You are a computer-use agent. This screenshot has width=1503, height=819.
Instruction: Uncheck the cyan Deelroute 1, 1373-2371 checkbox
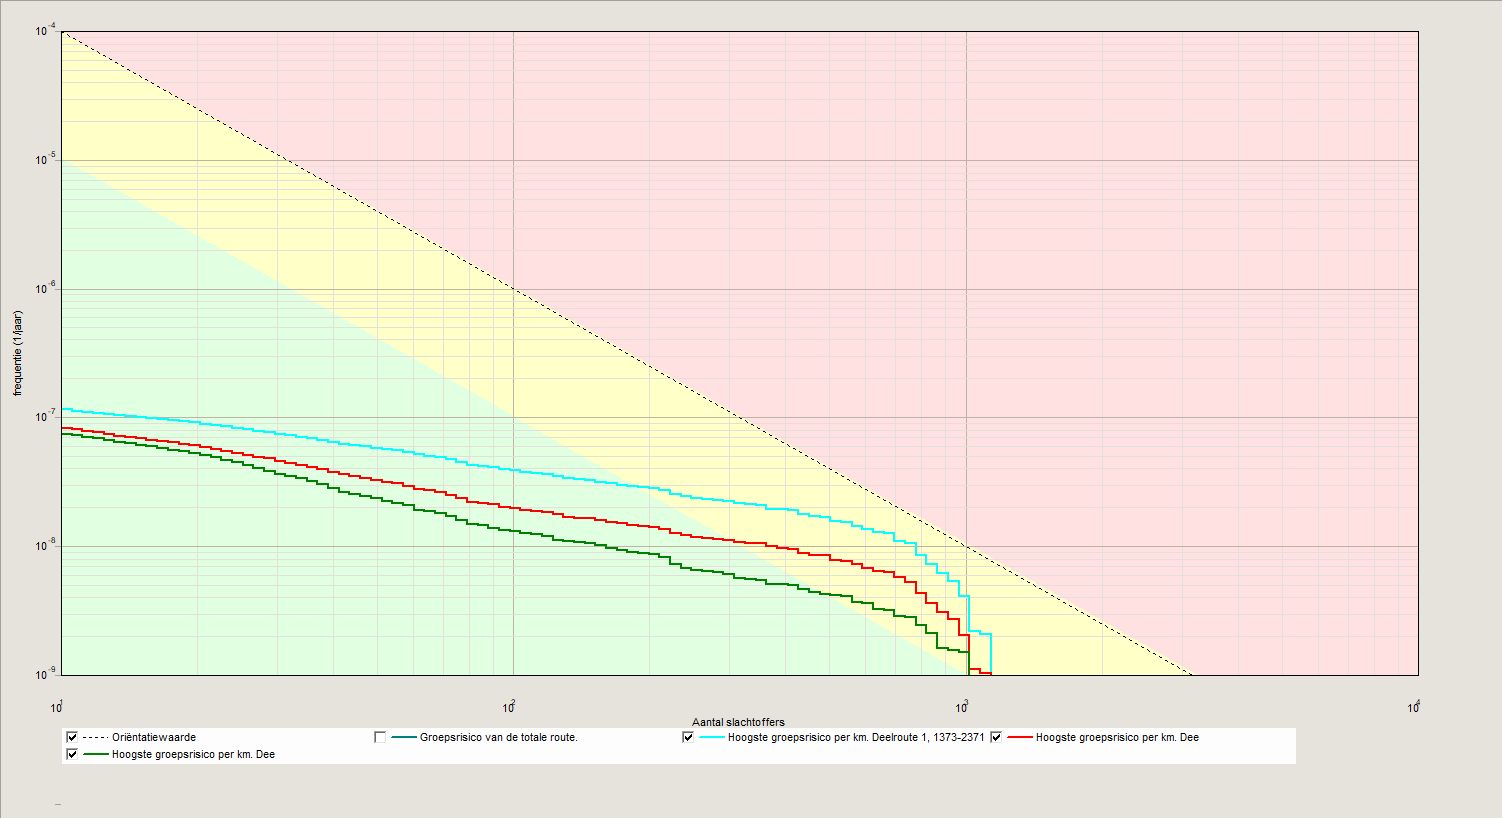click(x=688, y=738)
